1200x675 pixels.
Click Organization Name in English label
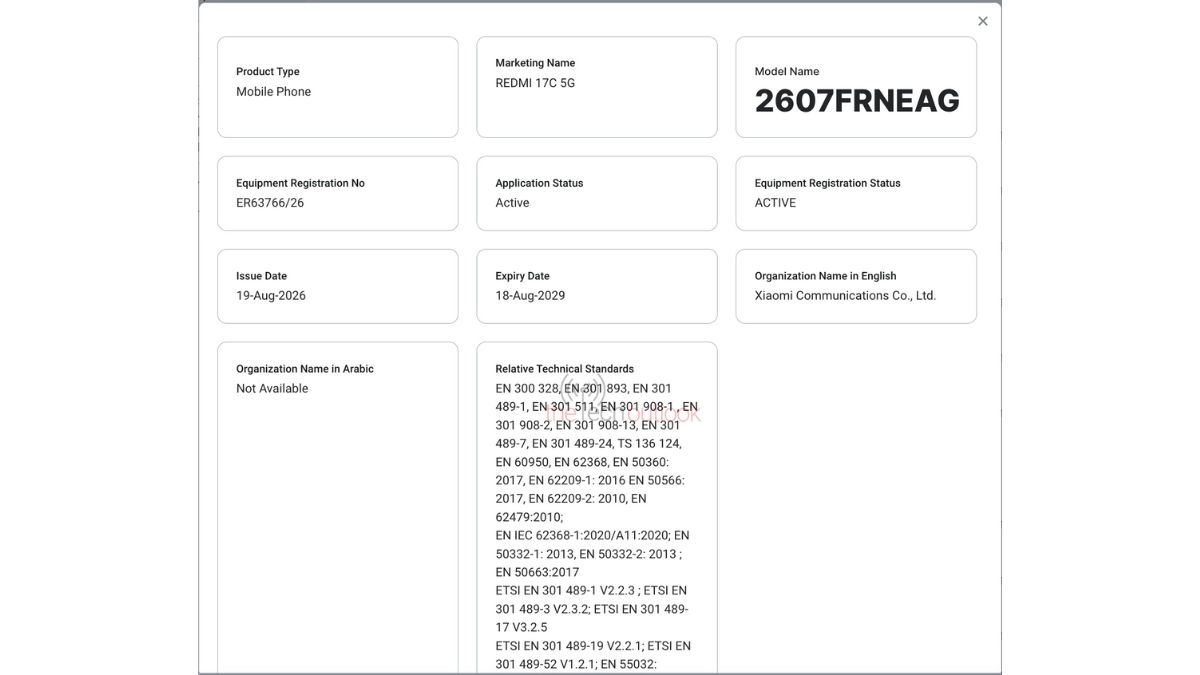[825, 276]
